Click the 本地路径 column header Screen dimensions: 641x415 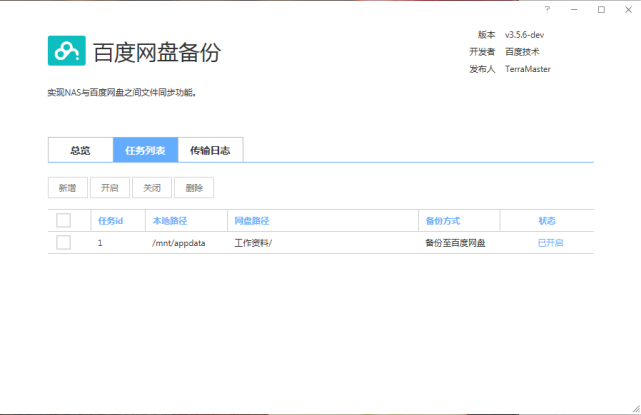(x=170, y=220)
